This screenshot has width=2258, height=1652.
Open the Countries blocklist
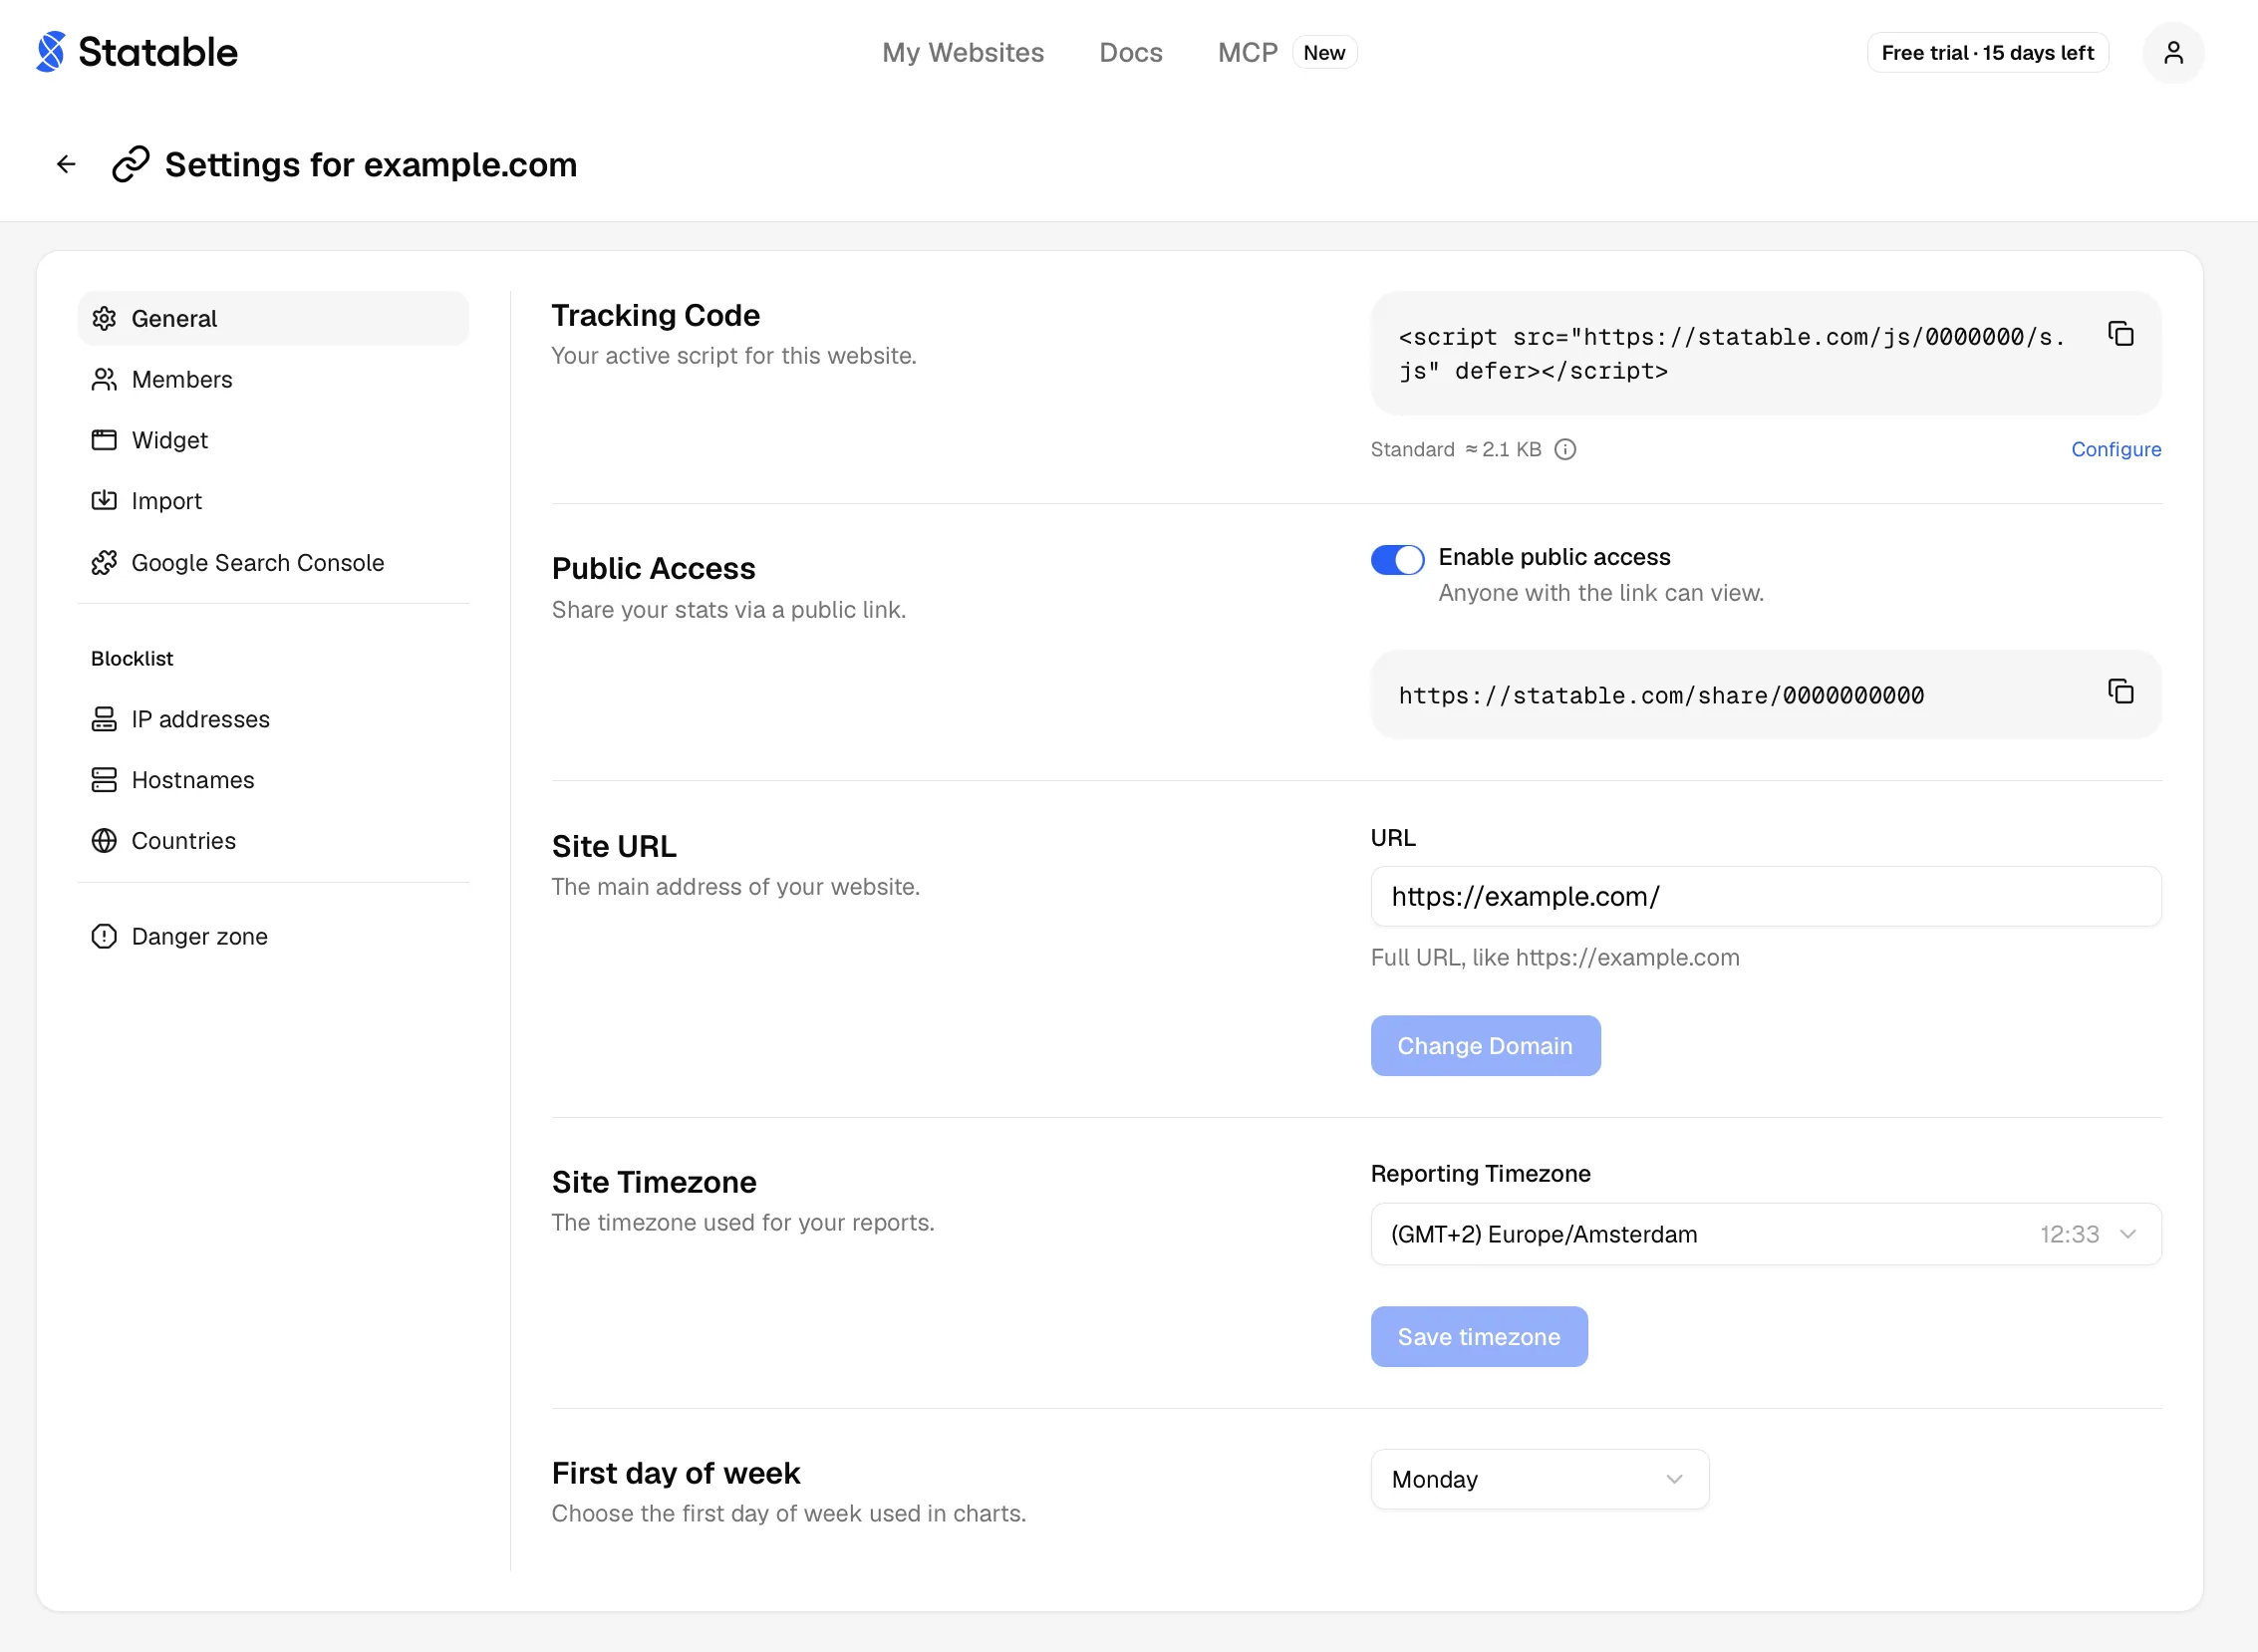(x=273, y=841)
